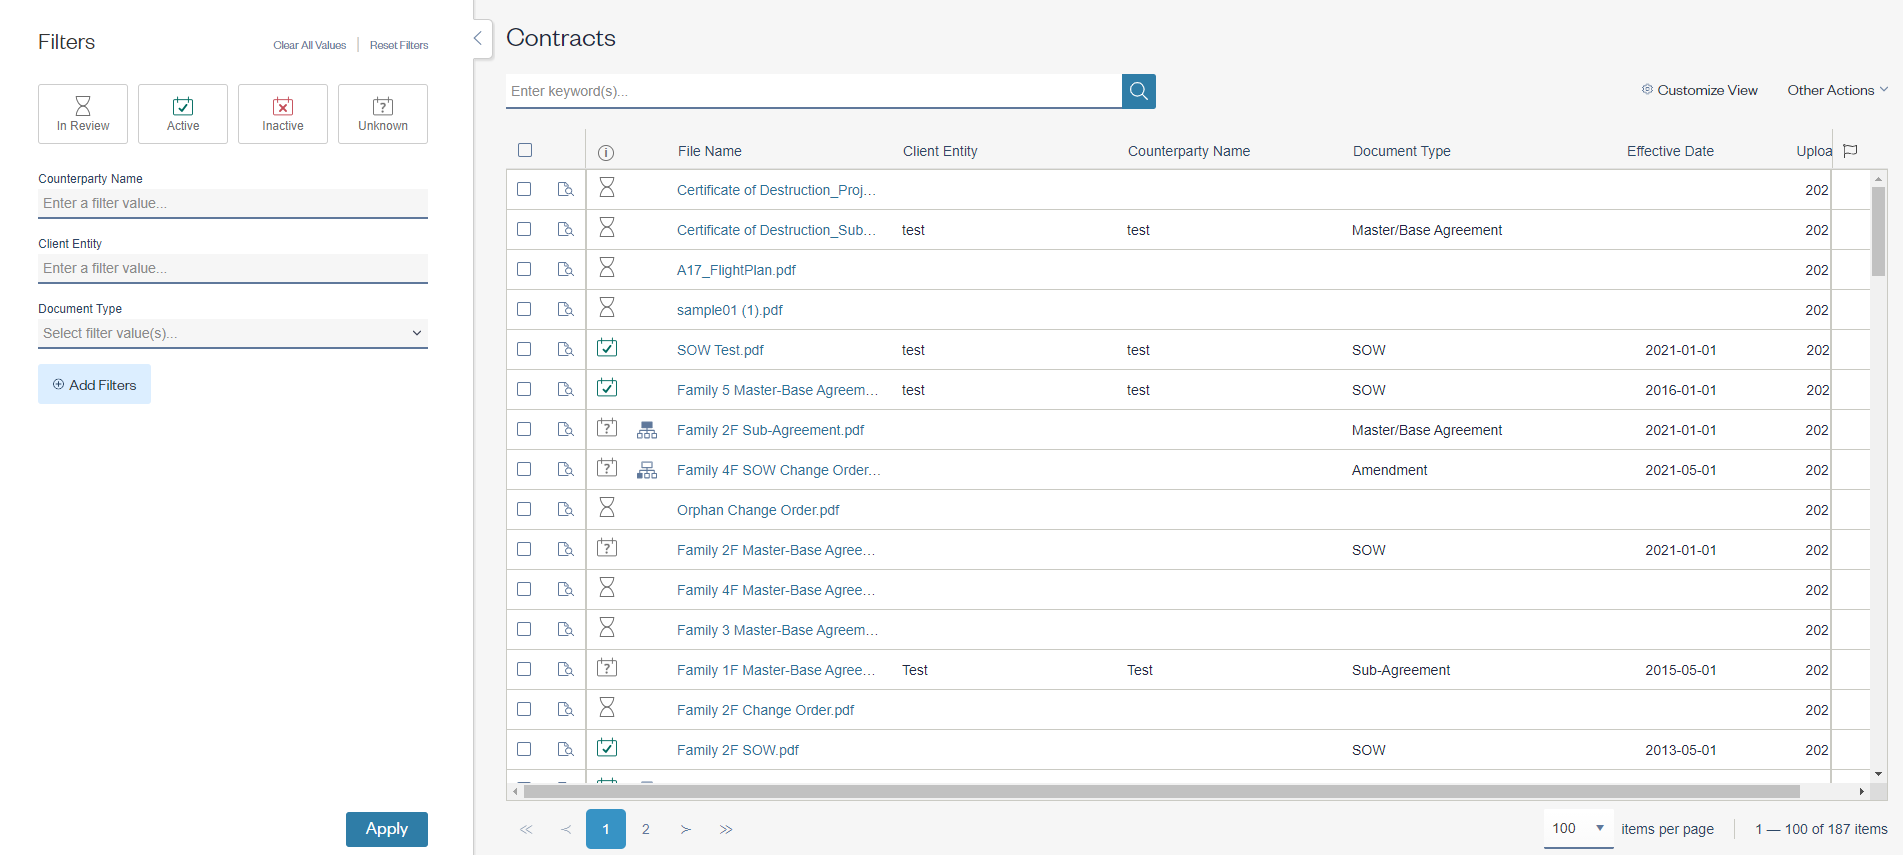Open document preview icon for SOW Test.pdf

coord(565,350)
